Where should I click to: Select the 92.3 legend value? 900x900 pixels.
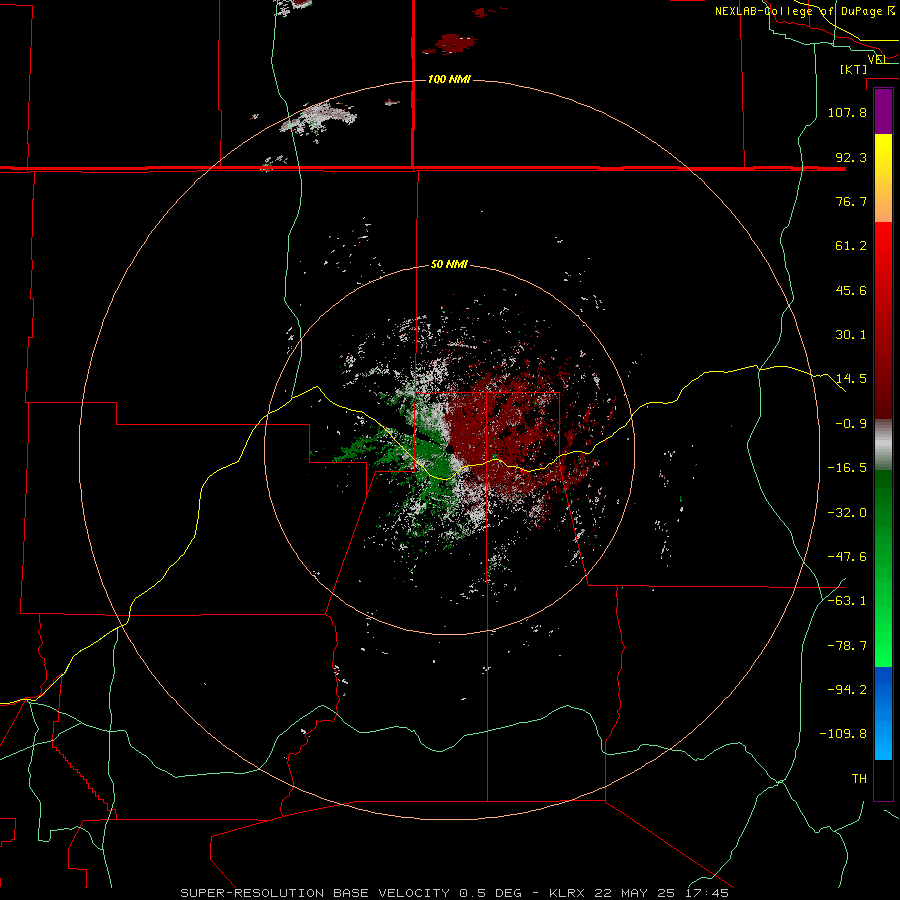click(851, 157)
